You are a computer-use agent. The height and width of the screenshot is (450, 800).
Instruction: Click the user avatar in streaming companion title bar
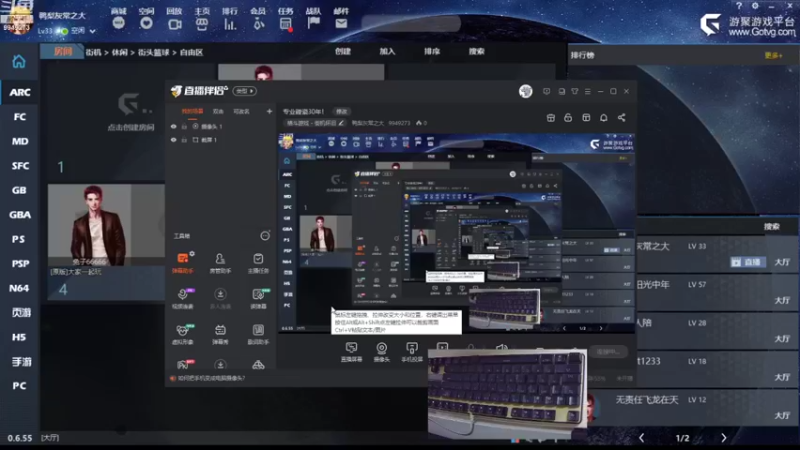point(526,91)
